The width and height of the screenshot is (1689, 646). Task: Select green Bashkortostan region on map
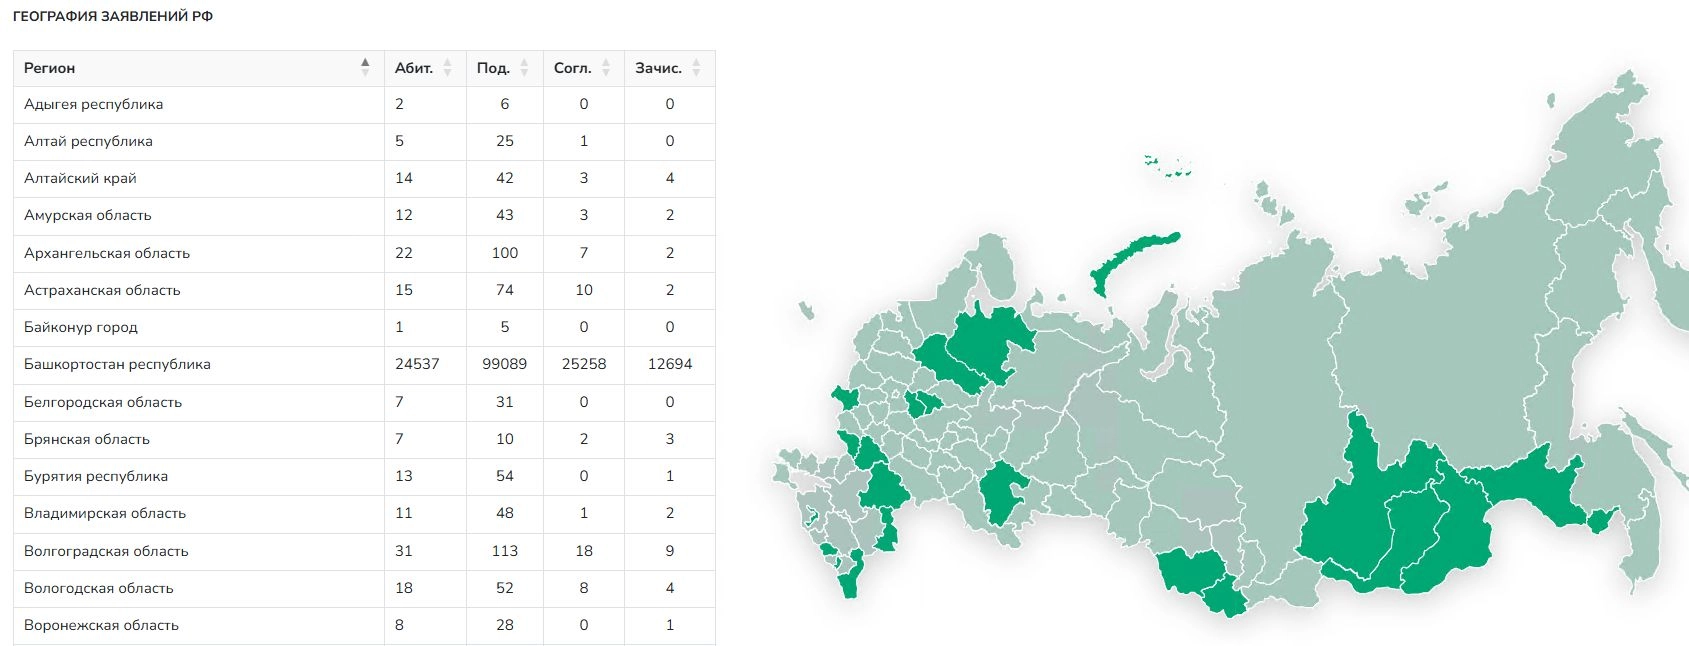pyautogui.click(x=1000, y=492)
